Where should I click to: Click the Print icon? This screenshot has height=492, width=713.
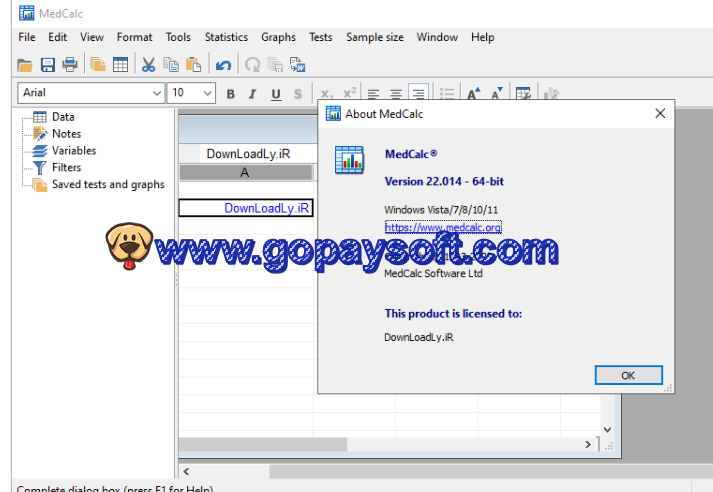pos(70,65)
